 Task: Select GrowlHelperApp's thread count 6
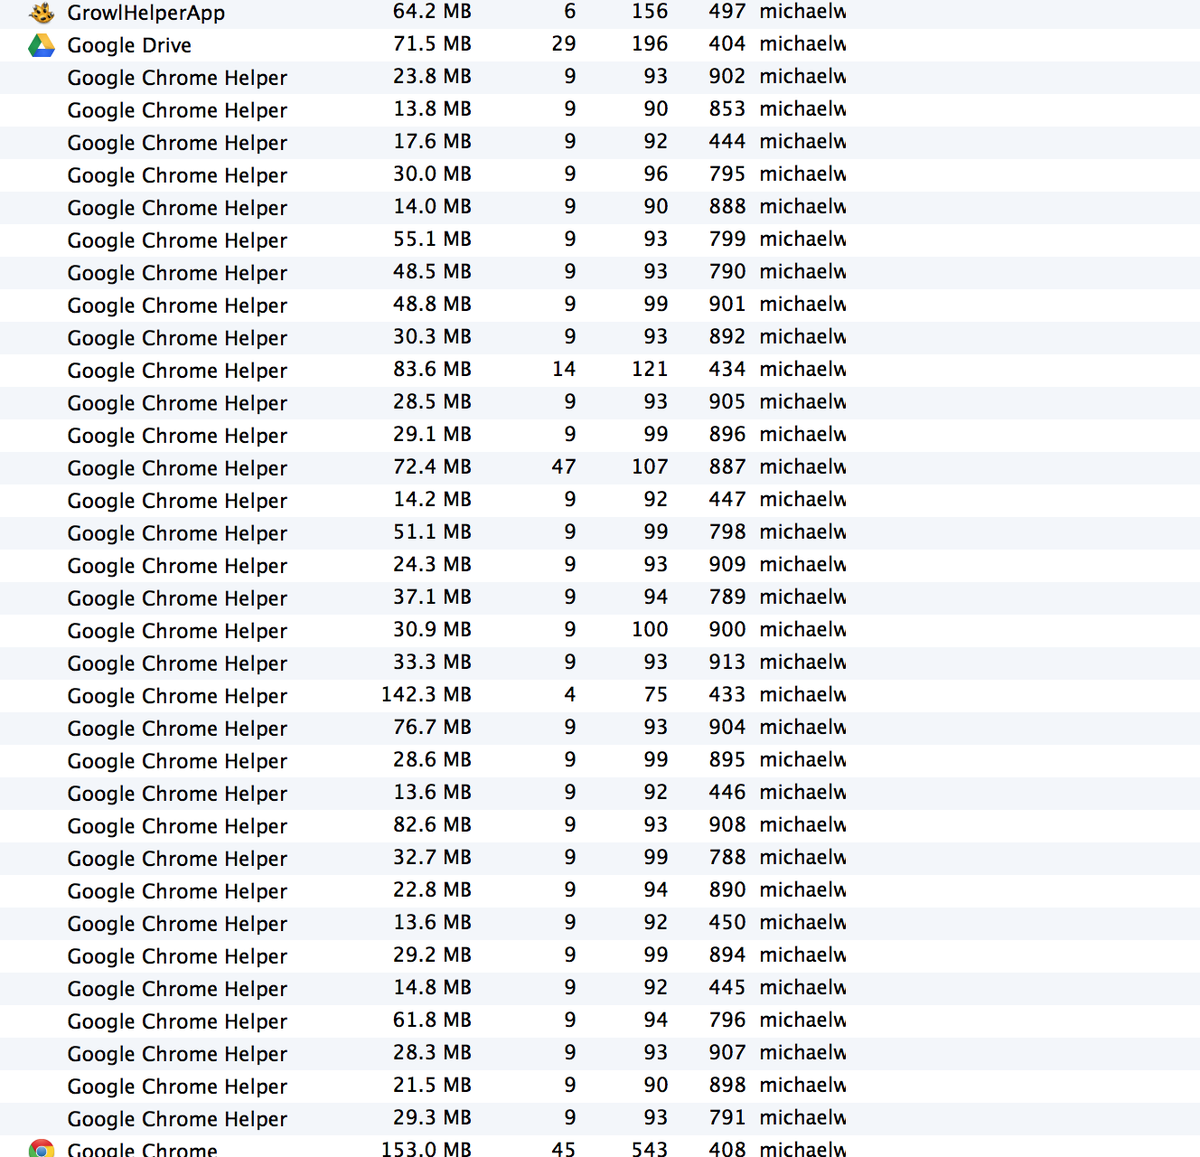(x=570, y=11)
